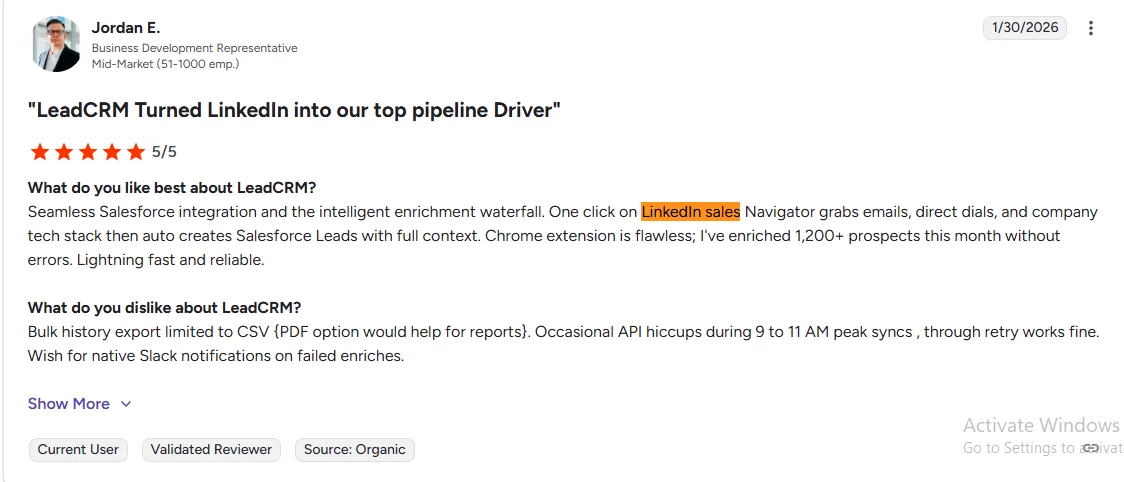
Task: Select the Source: Organic tag
Action: point(354,450)
